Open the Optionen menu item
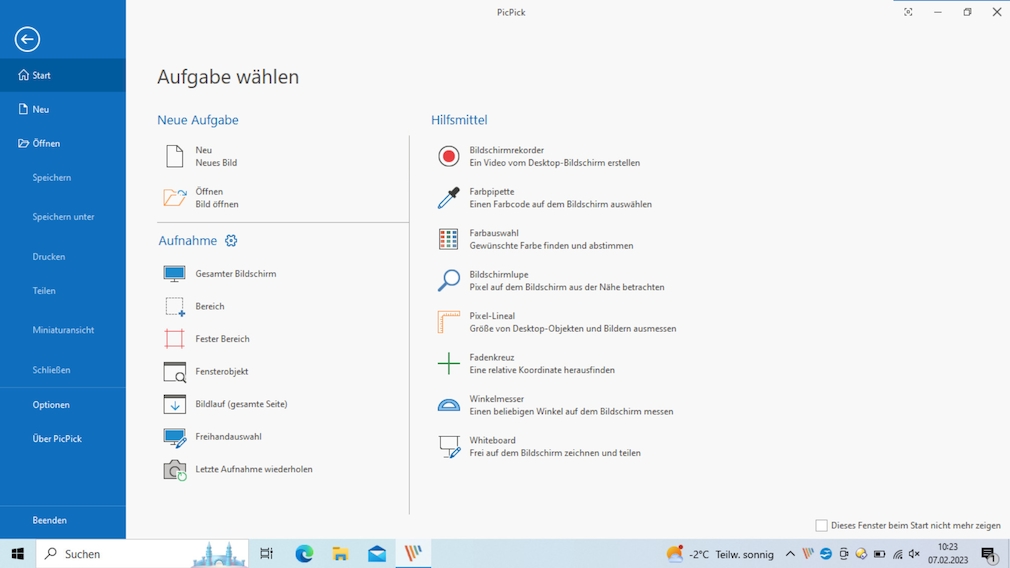1010x568 pixels. (51, 405)
